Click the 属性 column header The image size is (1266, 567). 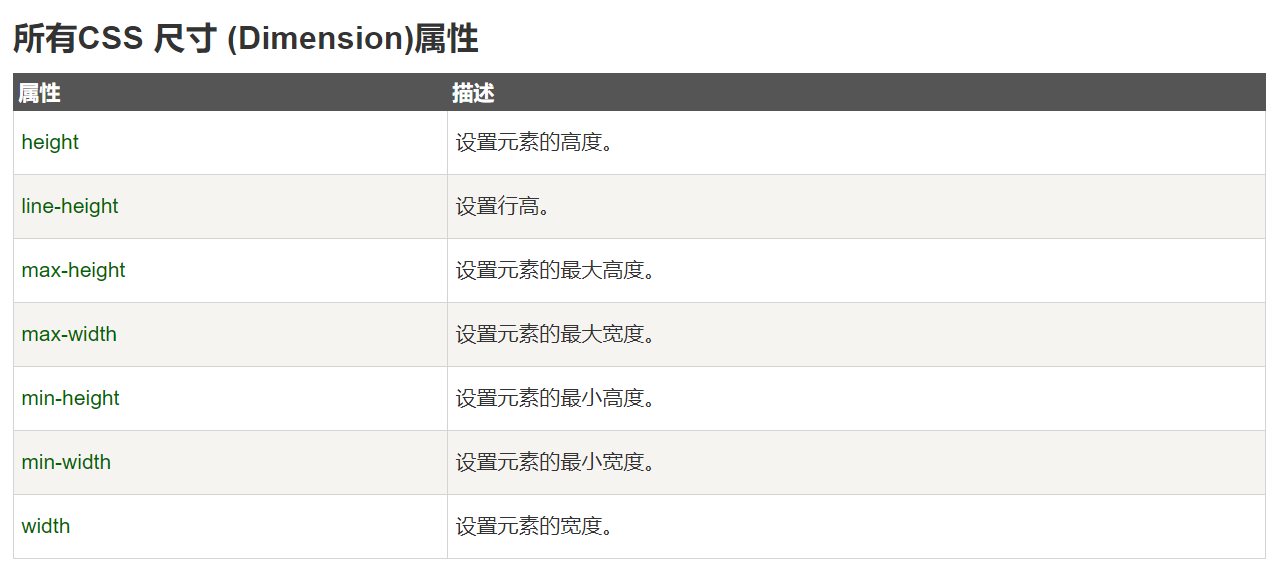tap(40, 93)
